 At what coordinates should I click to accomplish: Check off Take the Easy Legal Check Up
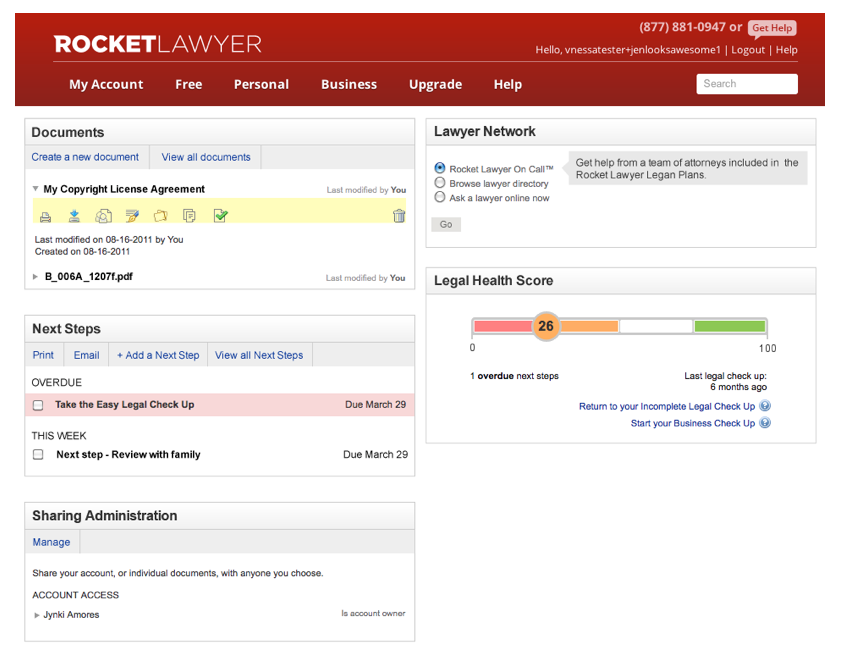[38, 405]
